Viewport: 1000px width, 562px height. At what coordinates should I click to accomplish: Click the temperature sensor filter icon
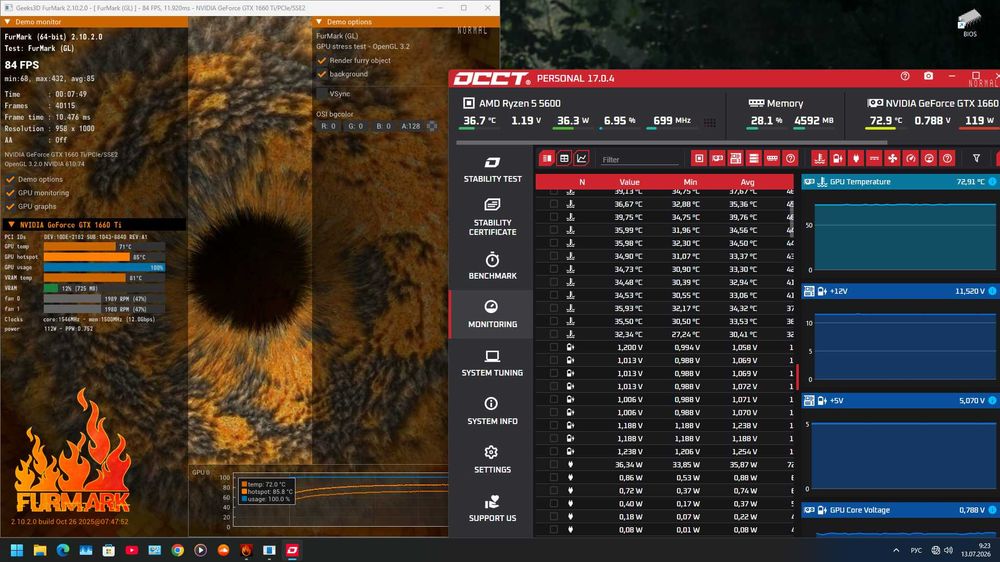coord(820,158)
